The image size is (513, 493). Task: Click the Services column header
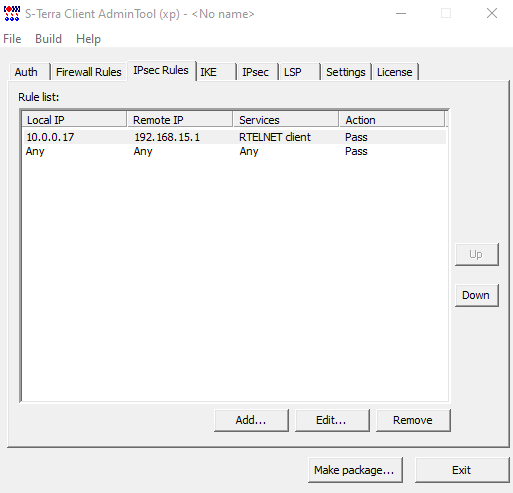286,120
